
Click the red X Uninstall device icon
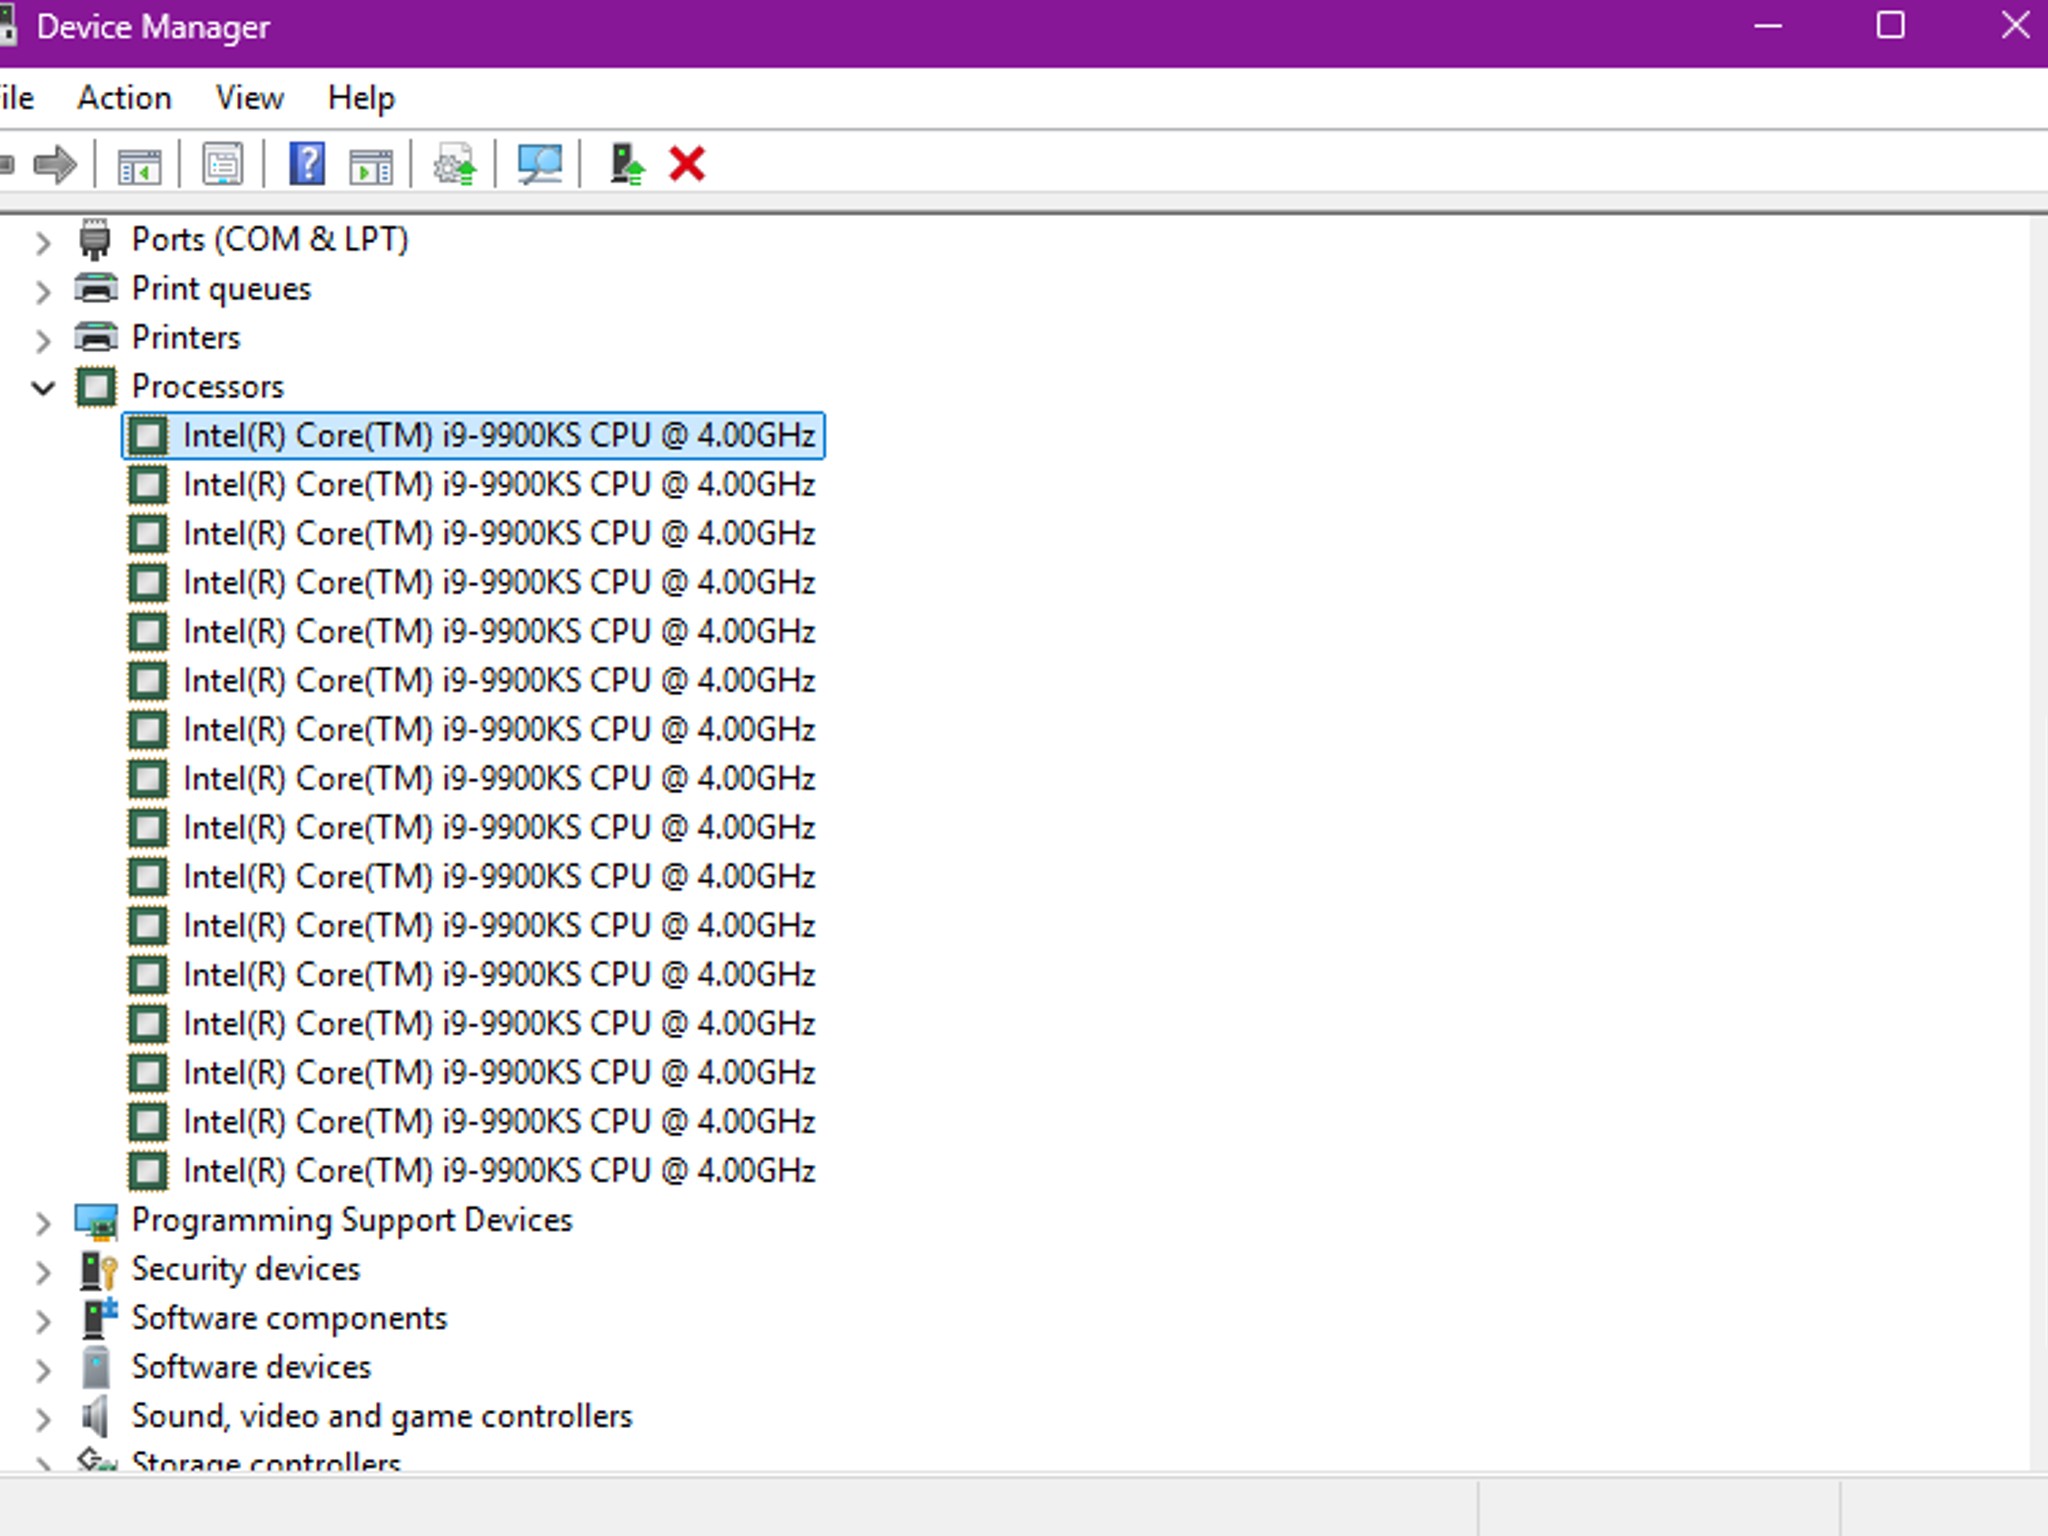click(687, 164)
